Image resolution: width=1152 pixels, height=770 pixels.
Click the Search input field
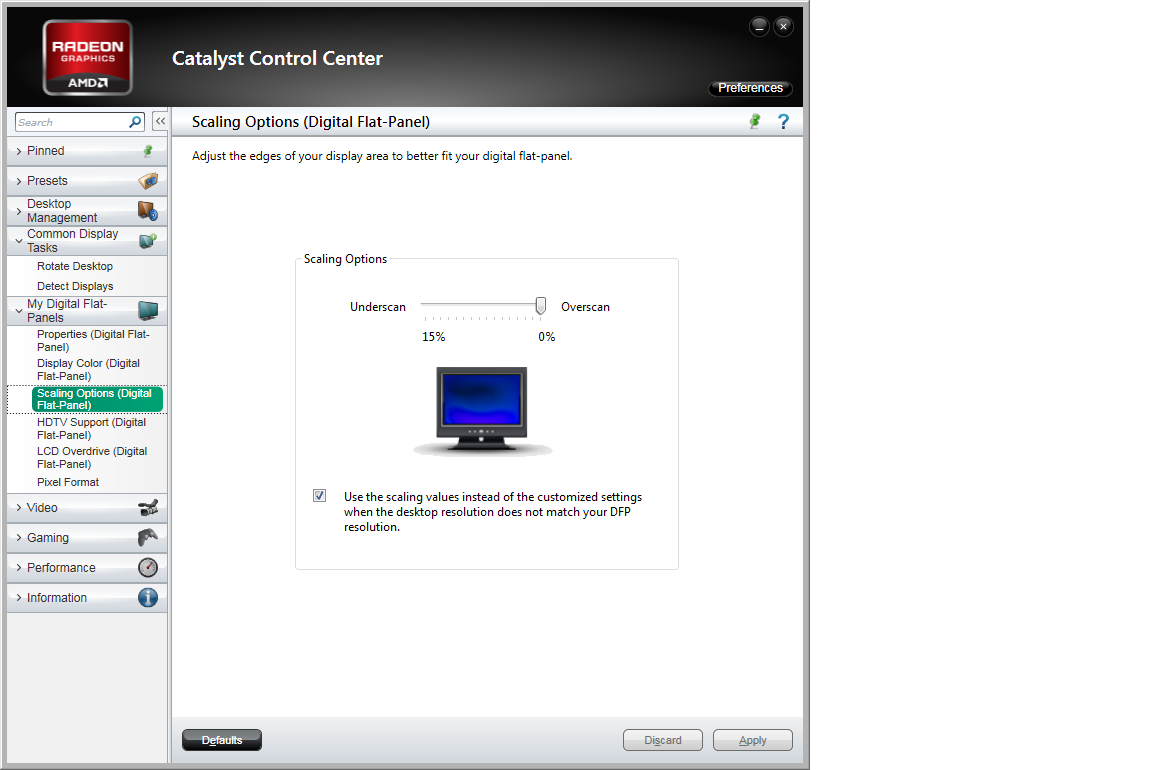point(72,122)
